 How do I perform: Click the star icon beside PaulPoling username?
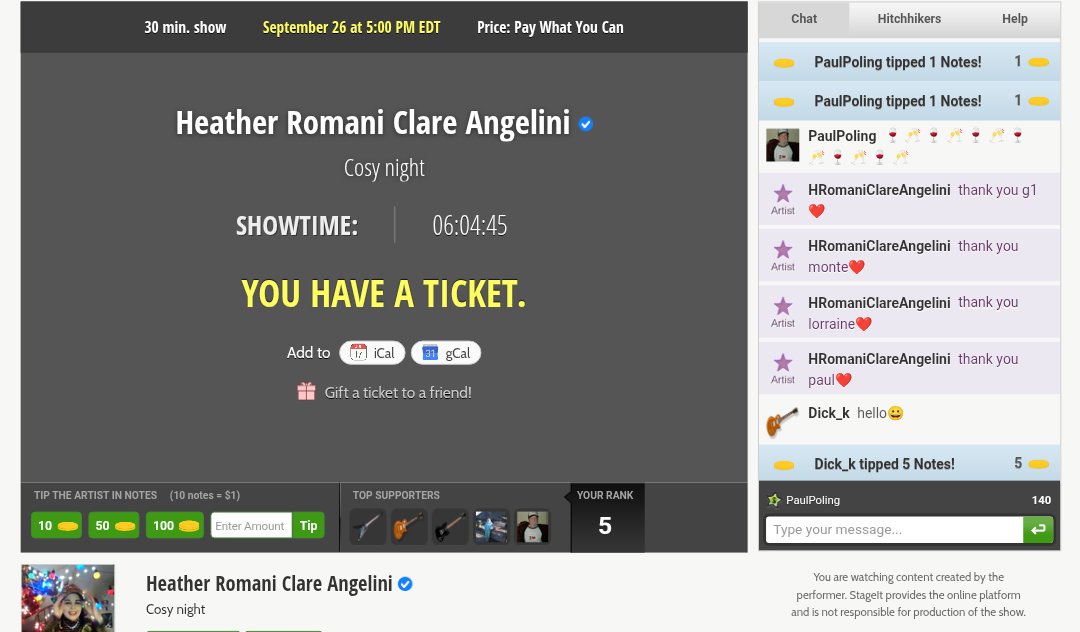point(774,500)
